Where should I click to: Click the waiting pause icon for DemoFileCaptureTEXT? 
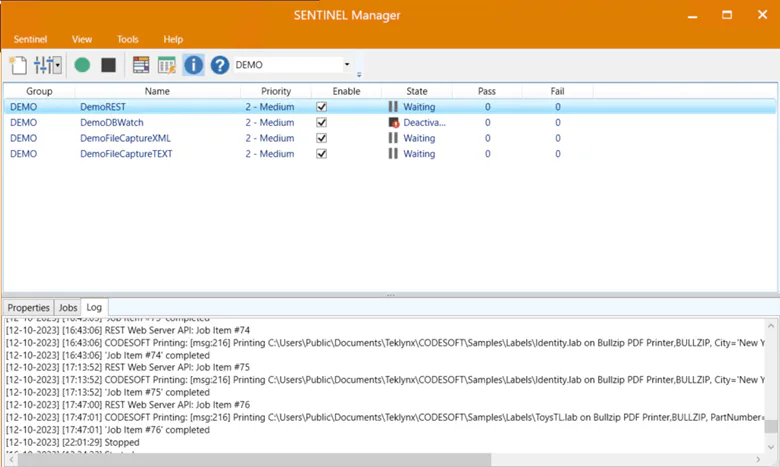click(x=393, y=154)
